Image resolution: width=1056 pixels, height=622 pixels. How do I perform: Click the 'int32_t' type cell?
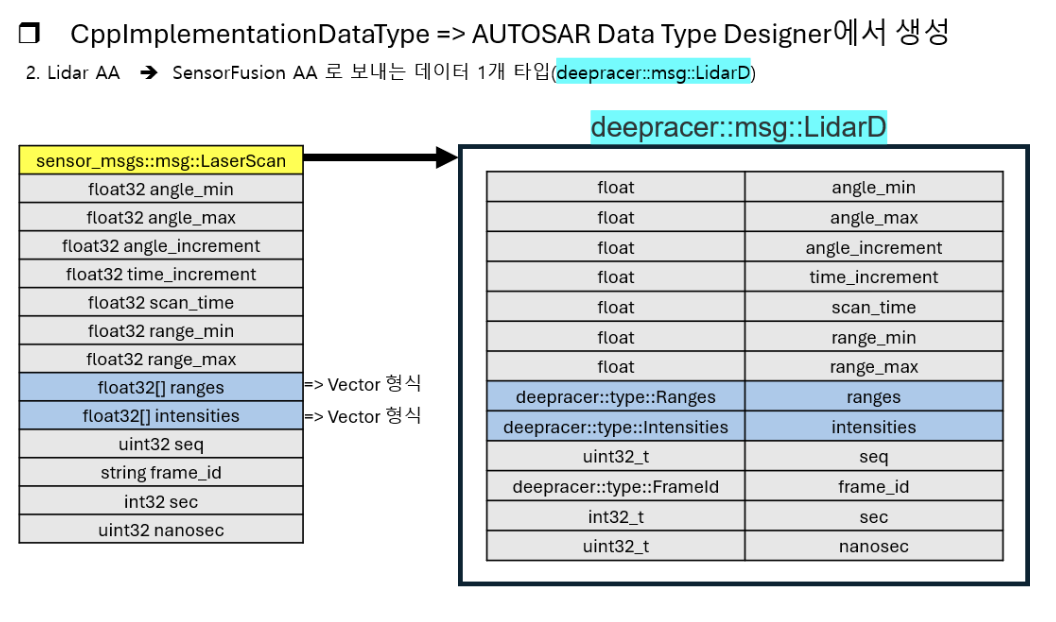coord(616,516)
